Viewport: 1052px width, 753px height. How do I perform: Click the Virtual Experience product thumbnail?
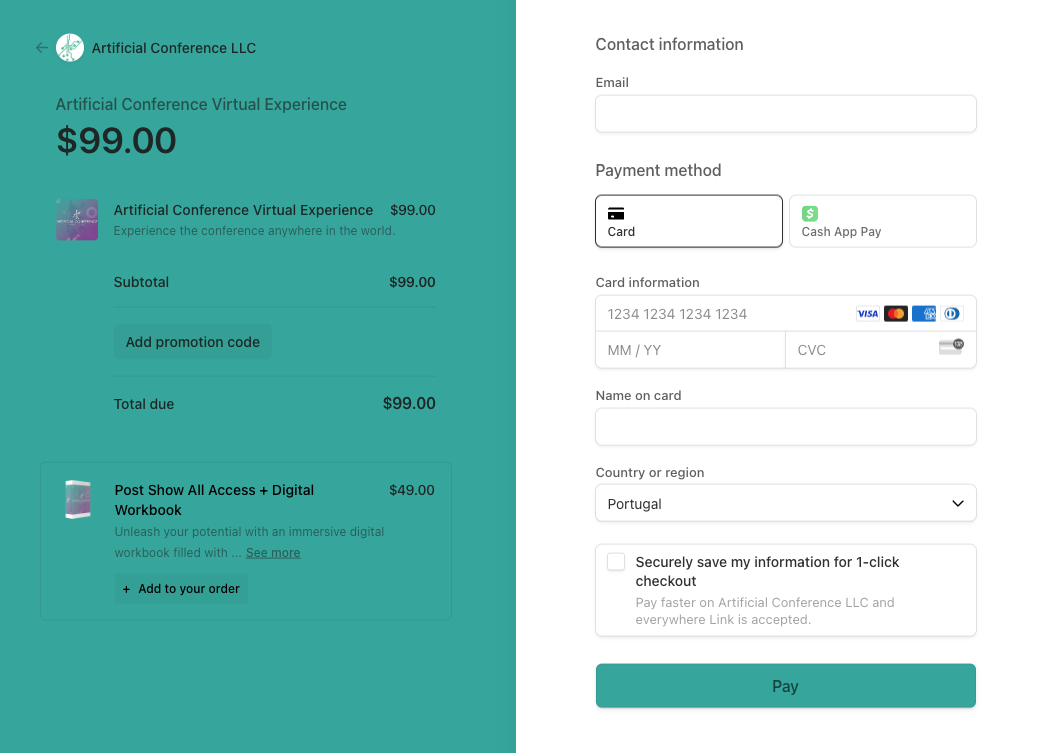pyautogui.click(x=77, y=220)
